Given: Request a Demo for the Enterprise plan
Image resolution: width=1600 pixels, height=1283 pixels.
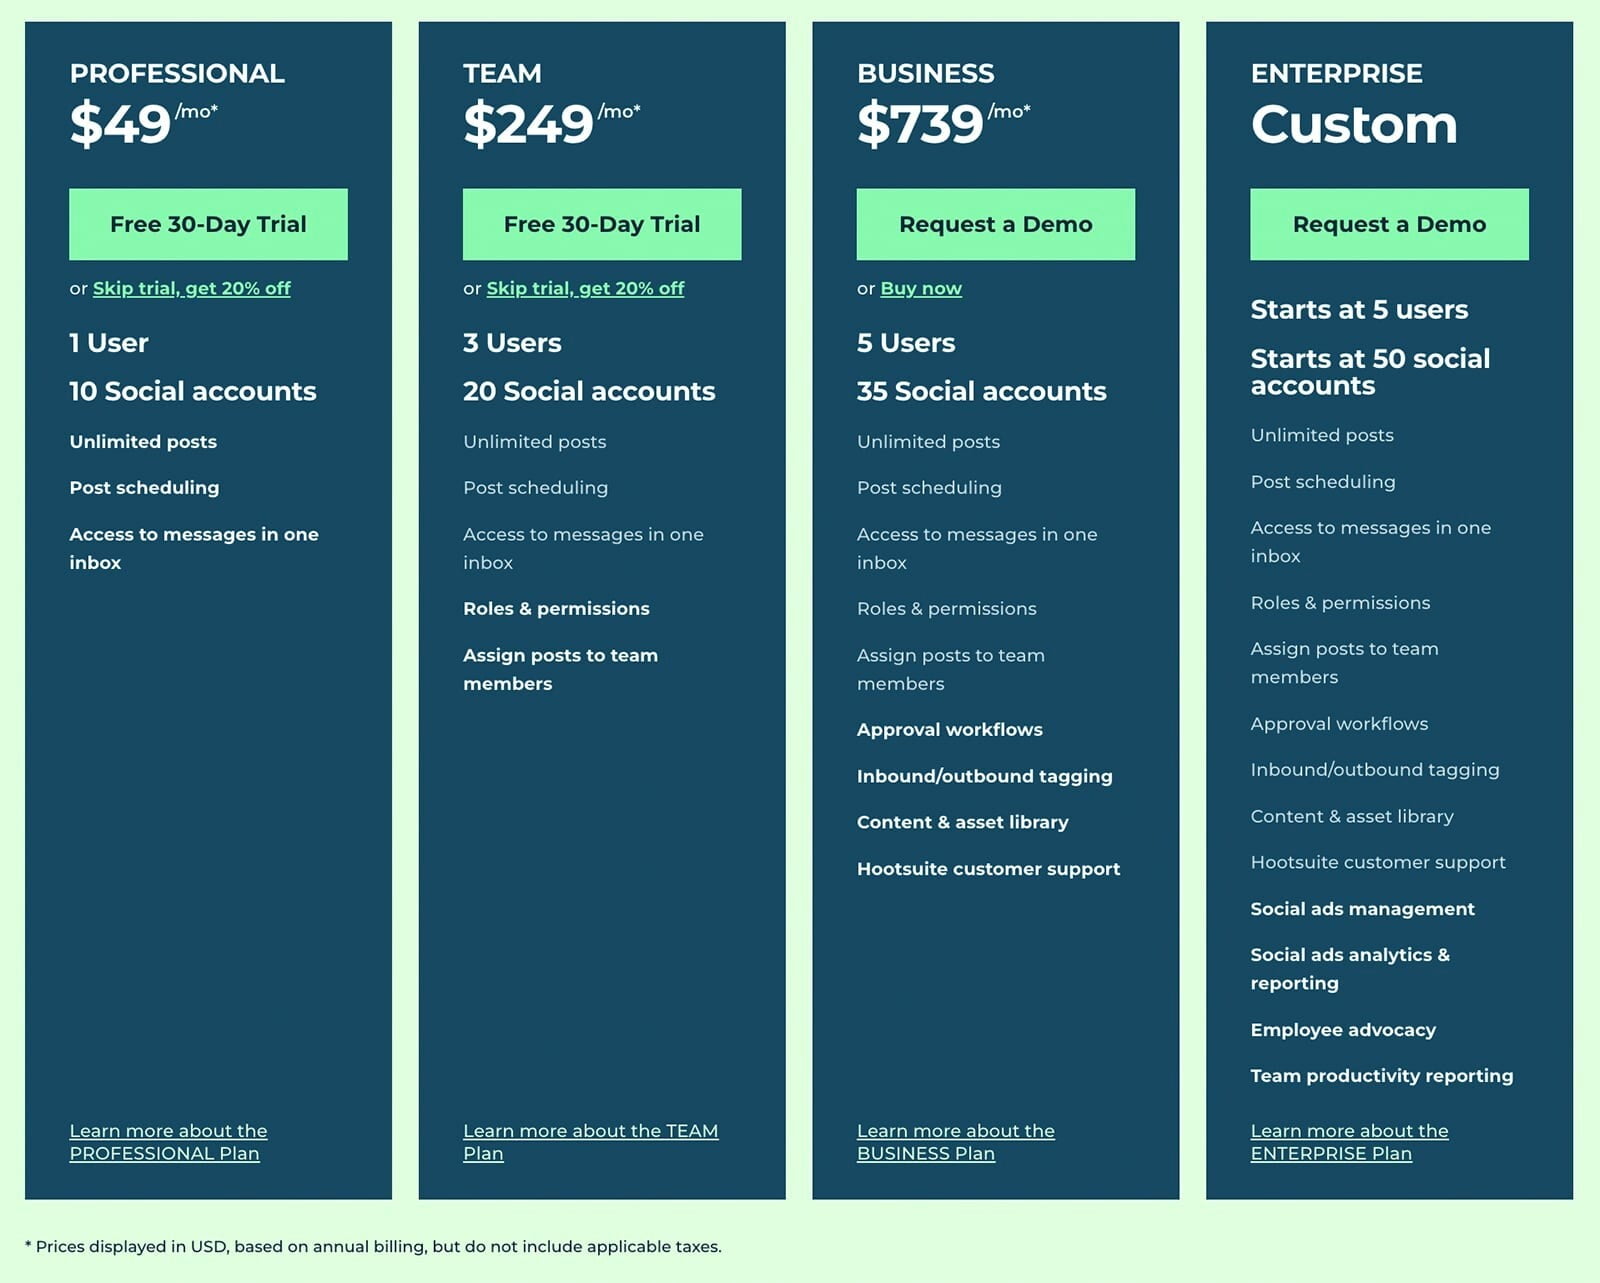Looking at the screenshot, I should 1389,224.
